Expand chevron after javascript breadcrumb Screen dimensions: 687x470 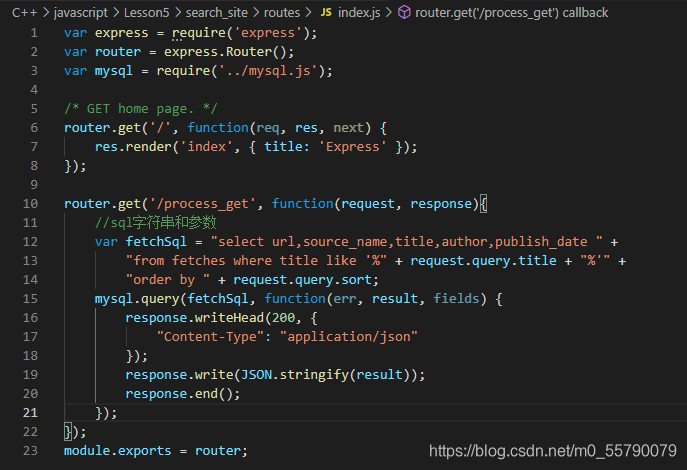[116, 13]
